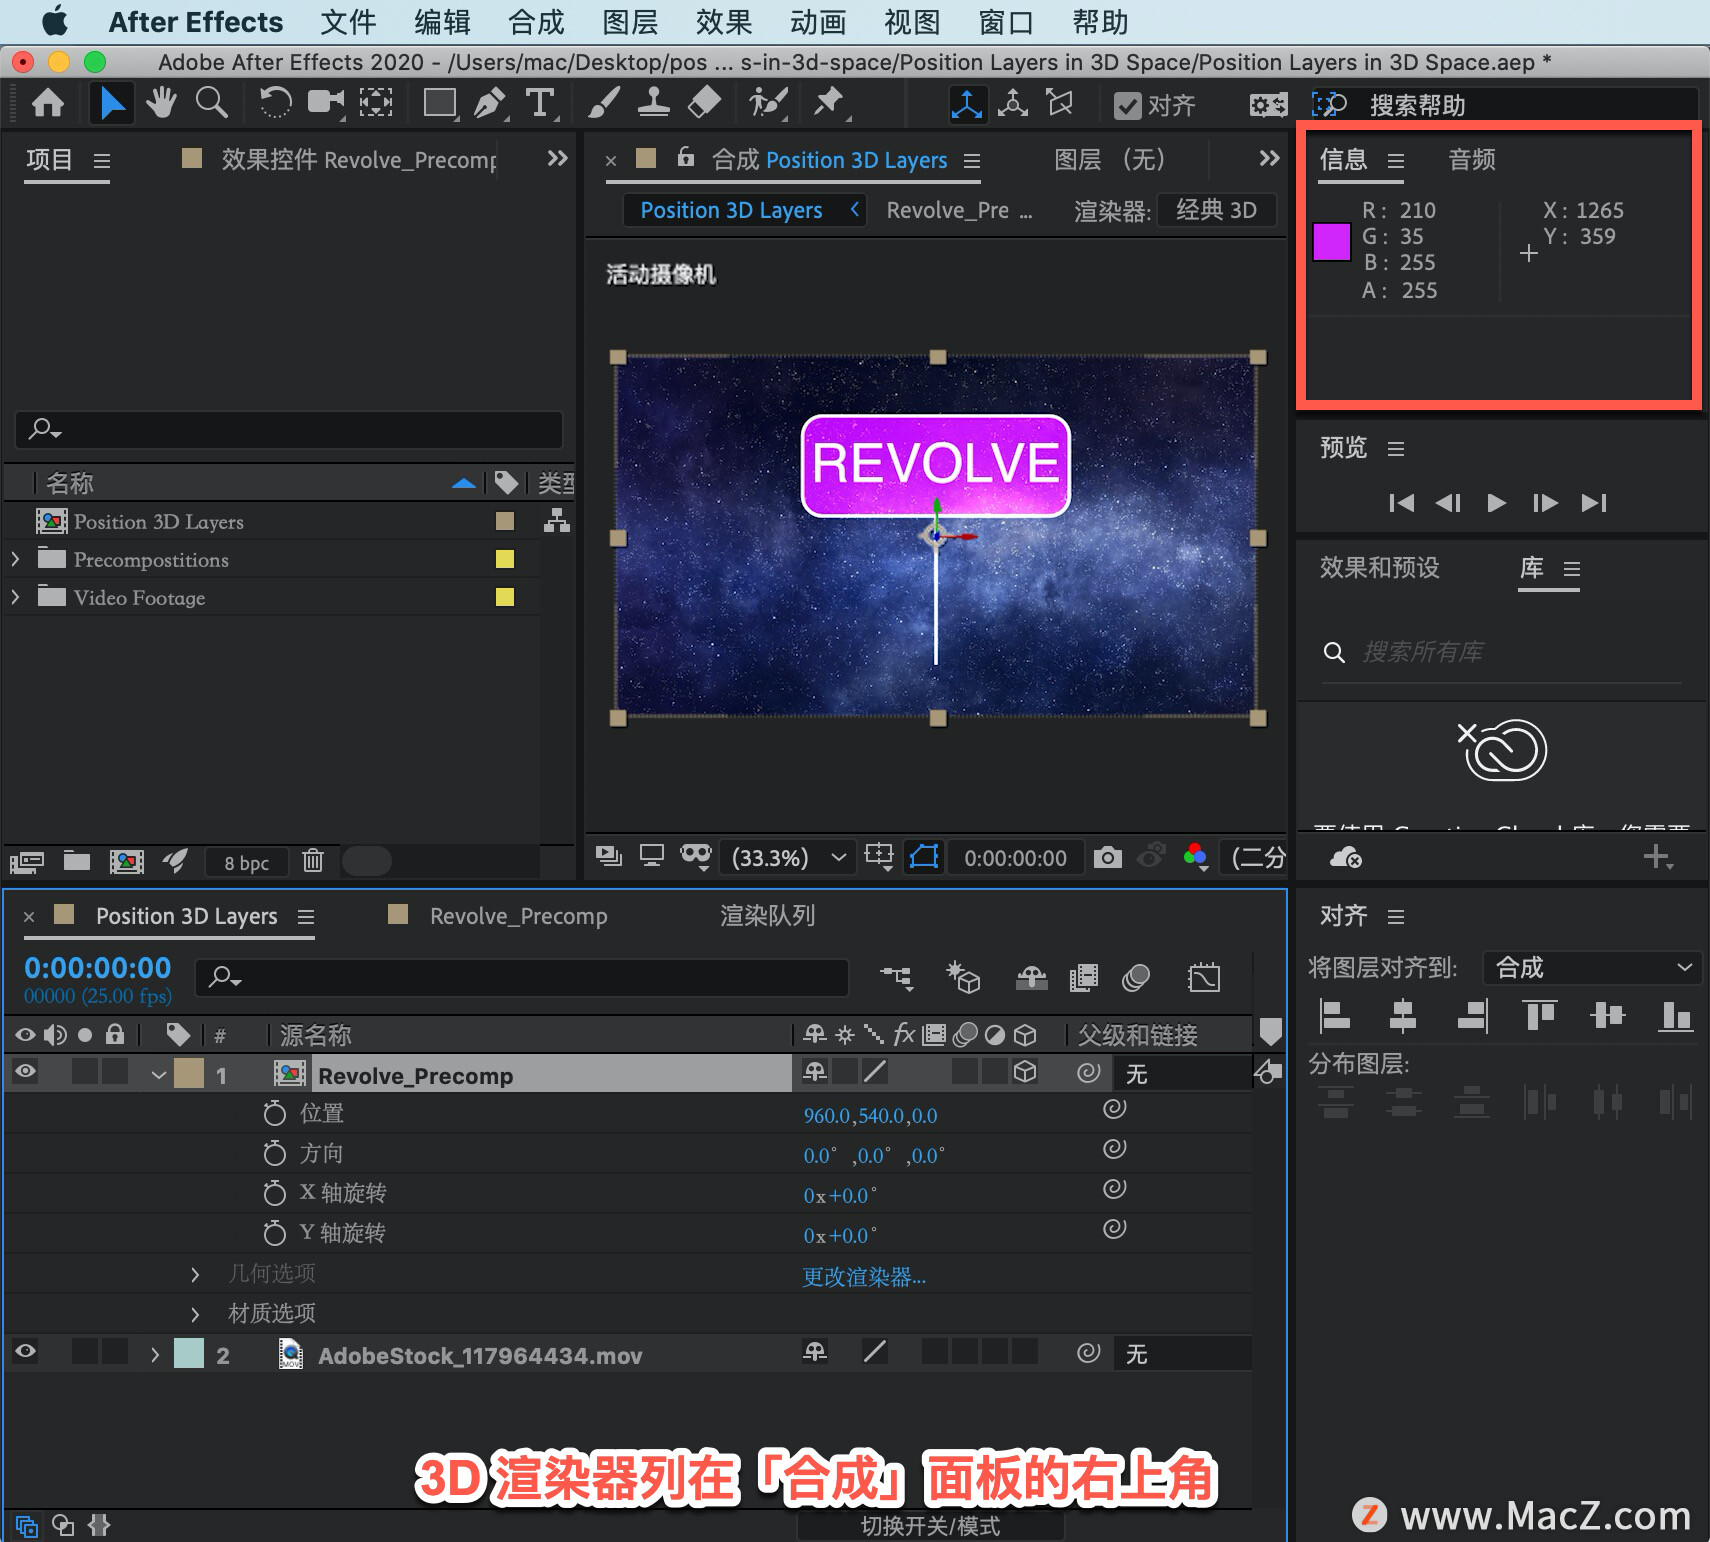Hide the Revolve_Precomp layer eye icon
Viewport: 1710px width, 1542px height.
pos(26,1072)
